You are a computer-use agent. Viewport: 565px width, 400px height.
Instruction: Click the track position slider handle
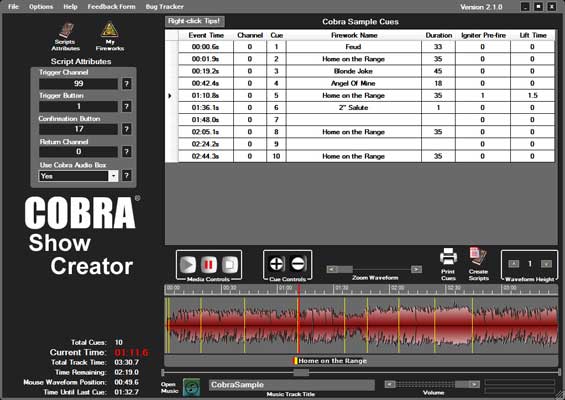tap(301, 373)
